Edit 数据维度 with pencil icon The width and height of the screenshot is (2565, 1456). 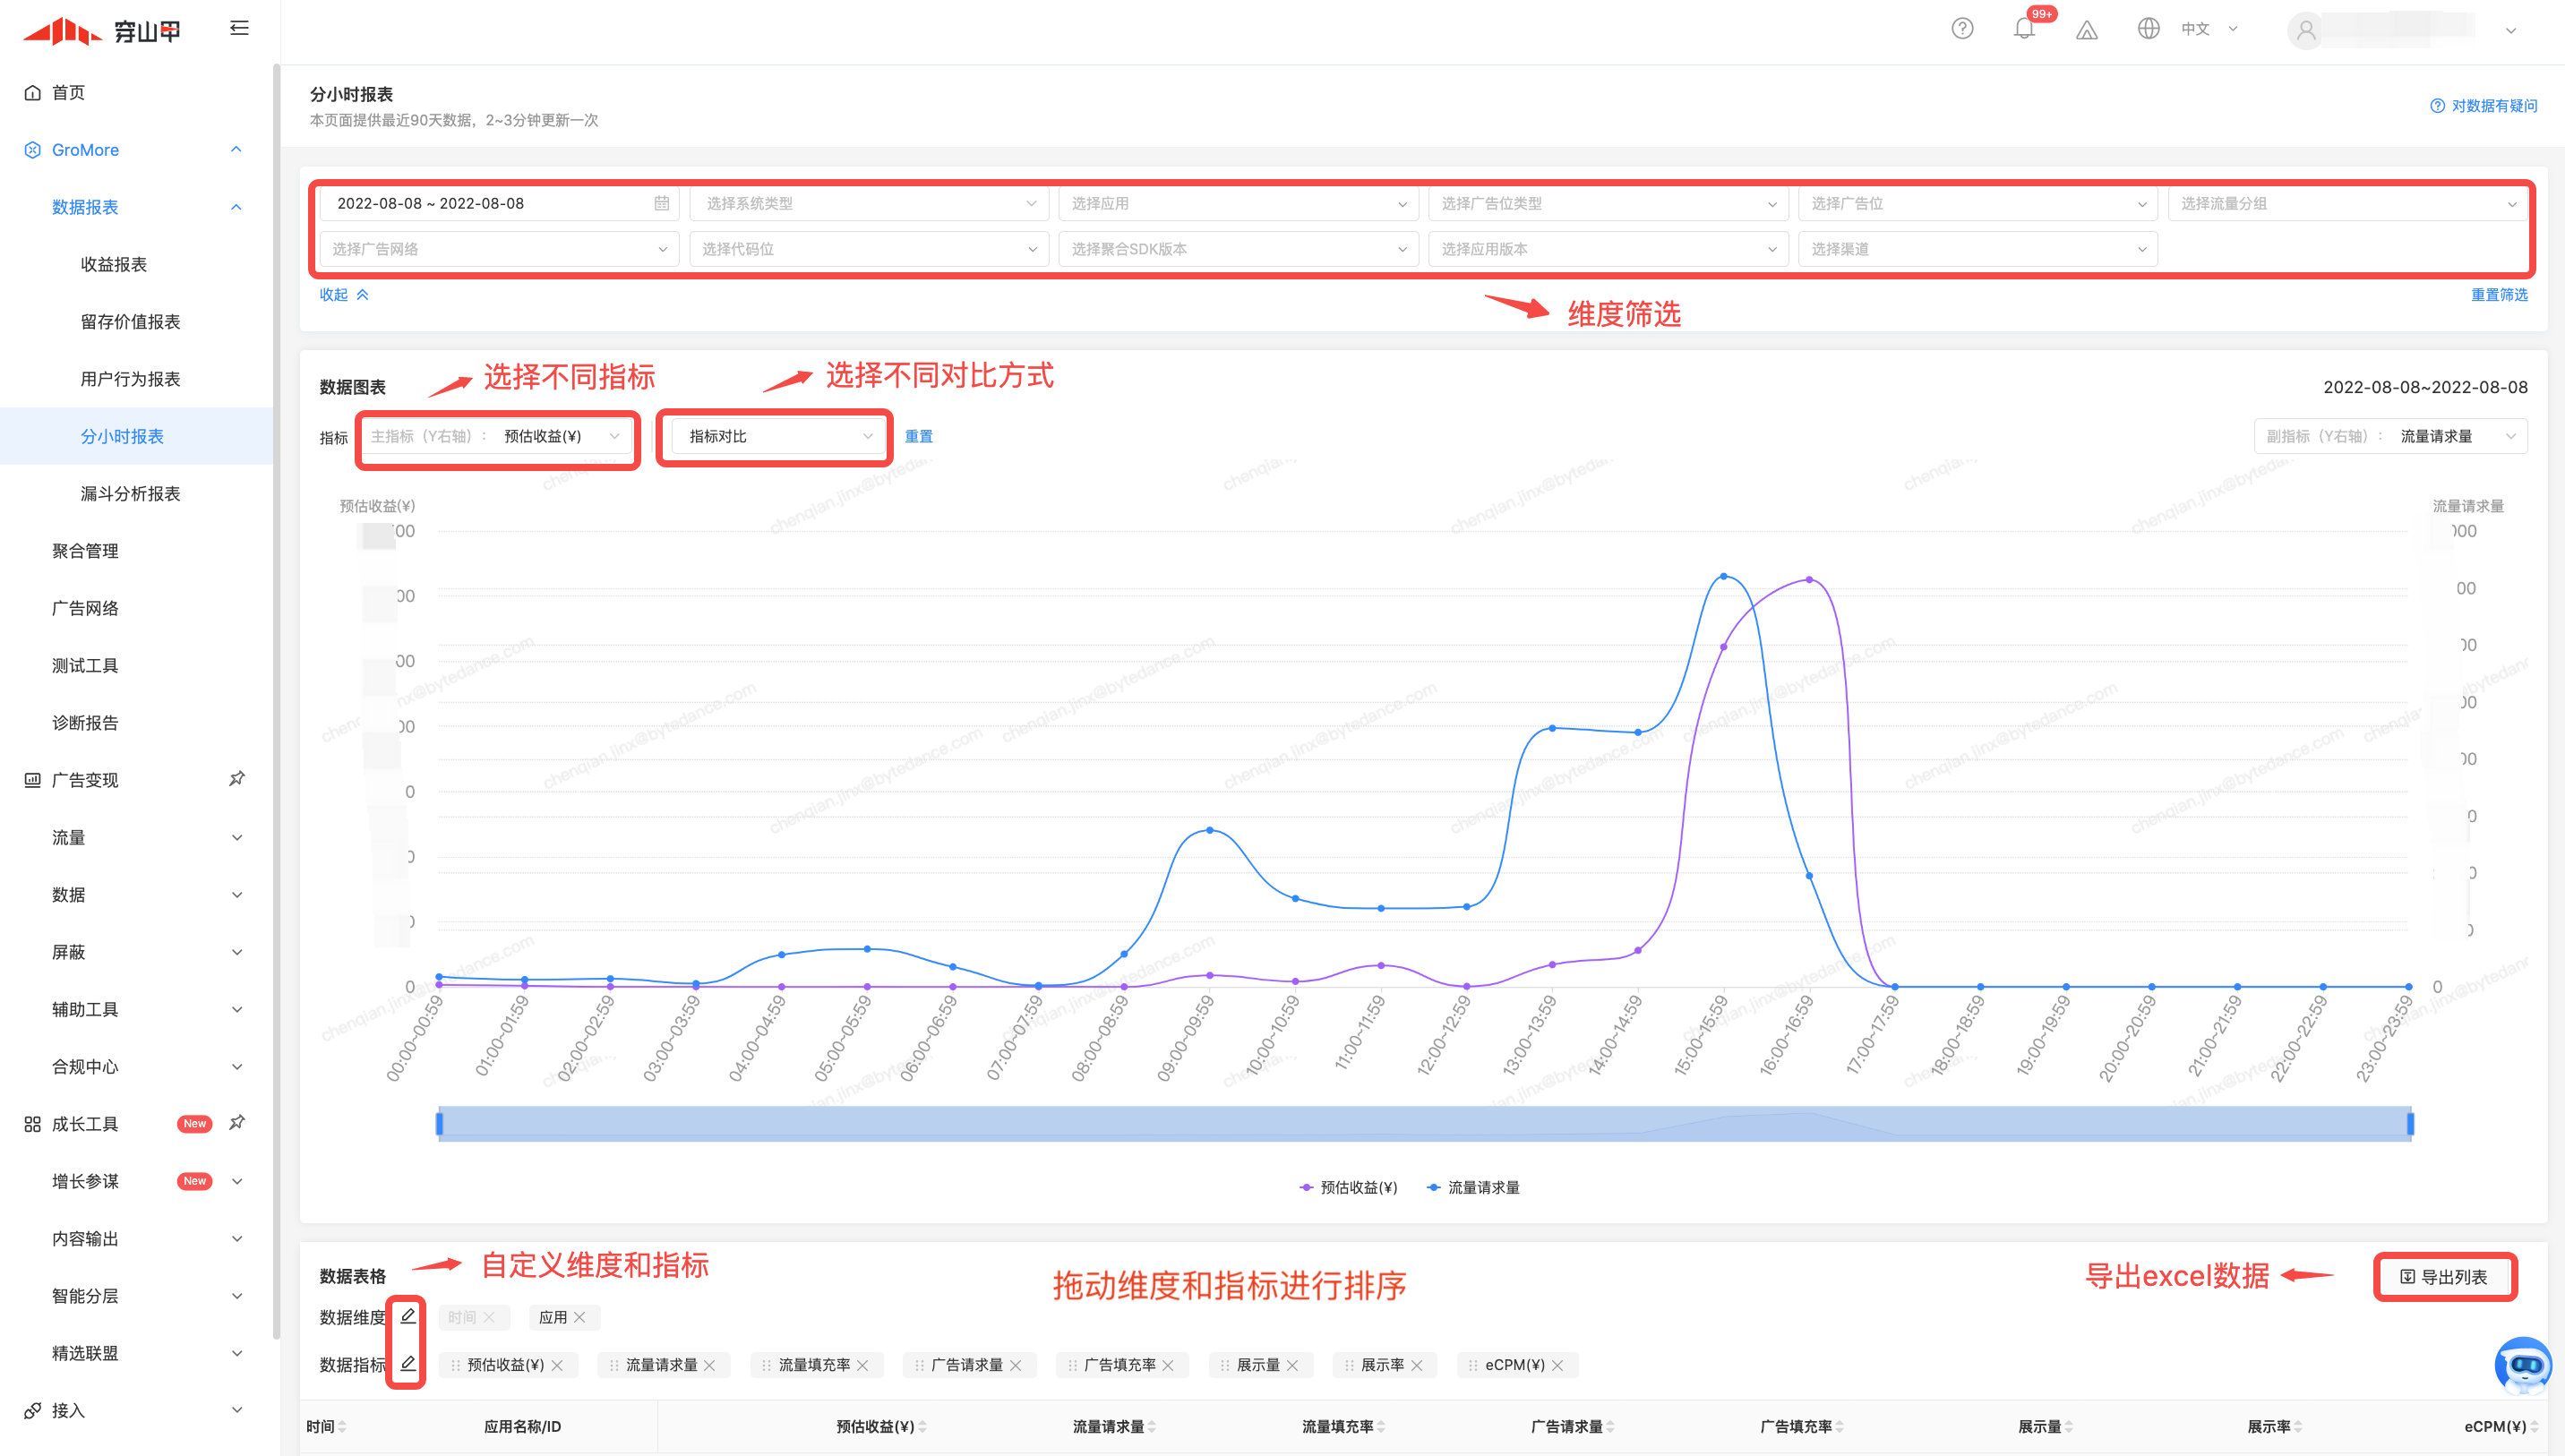coord(408,1316)
